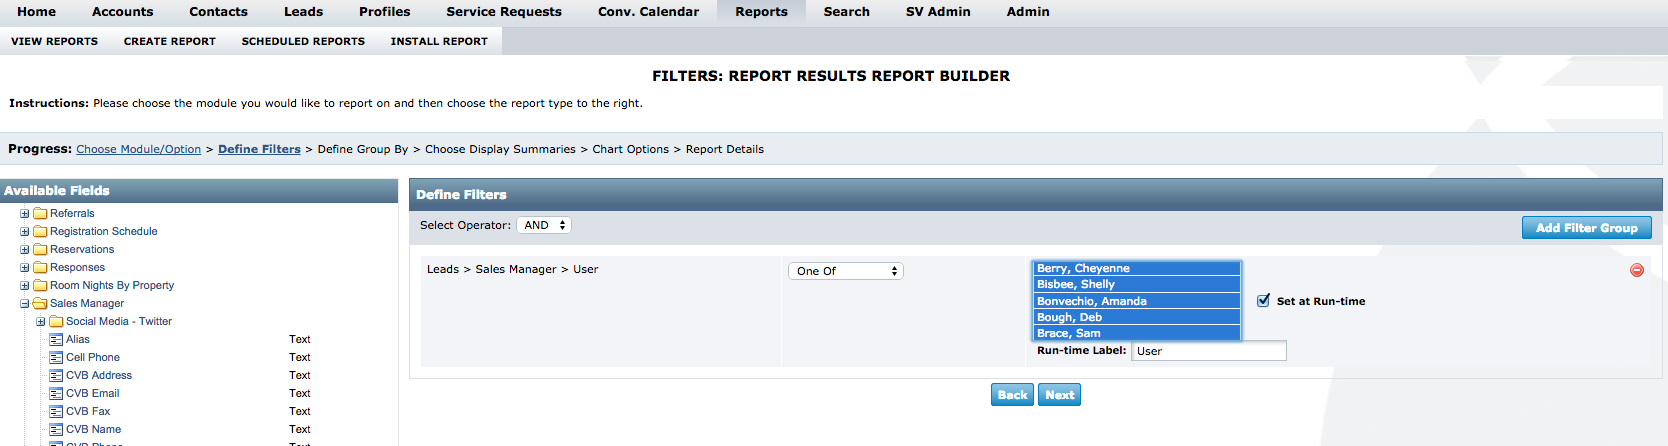Select the CVB Address field label
Viewport: 1668px width, 446px height.
pyautogui.click(x=99, y=375)
